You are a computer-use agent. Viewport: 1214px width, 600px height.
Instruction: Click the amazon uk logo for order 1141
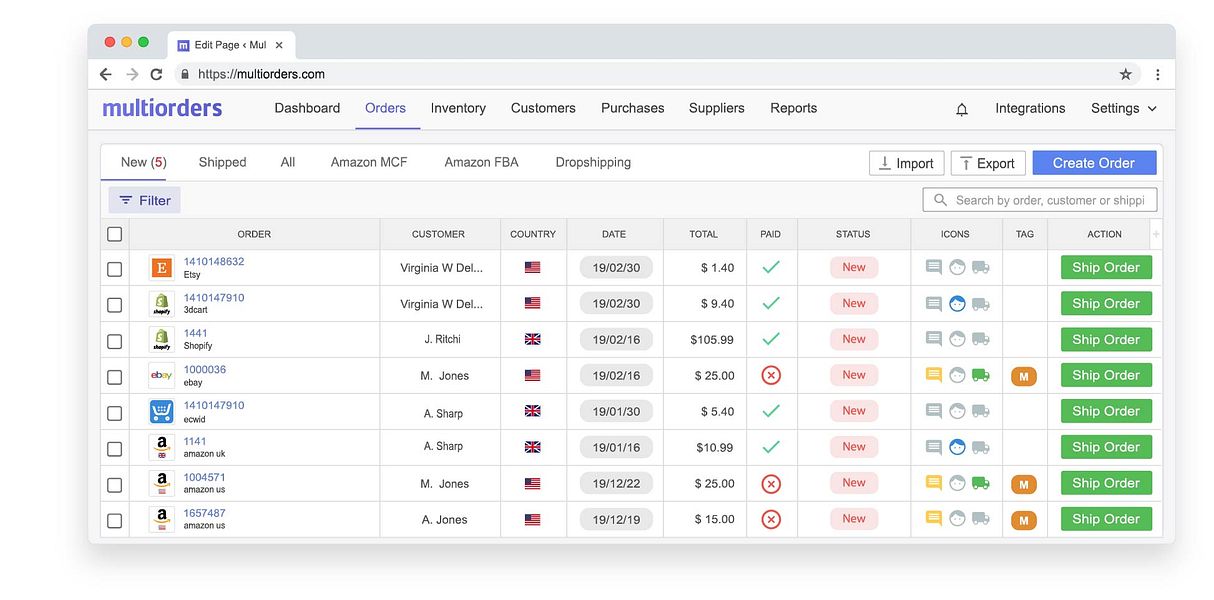pos(161,448)
